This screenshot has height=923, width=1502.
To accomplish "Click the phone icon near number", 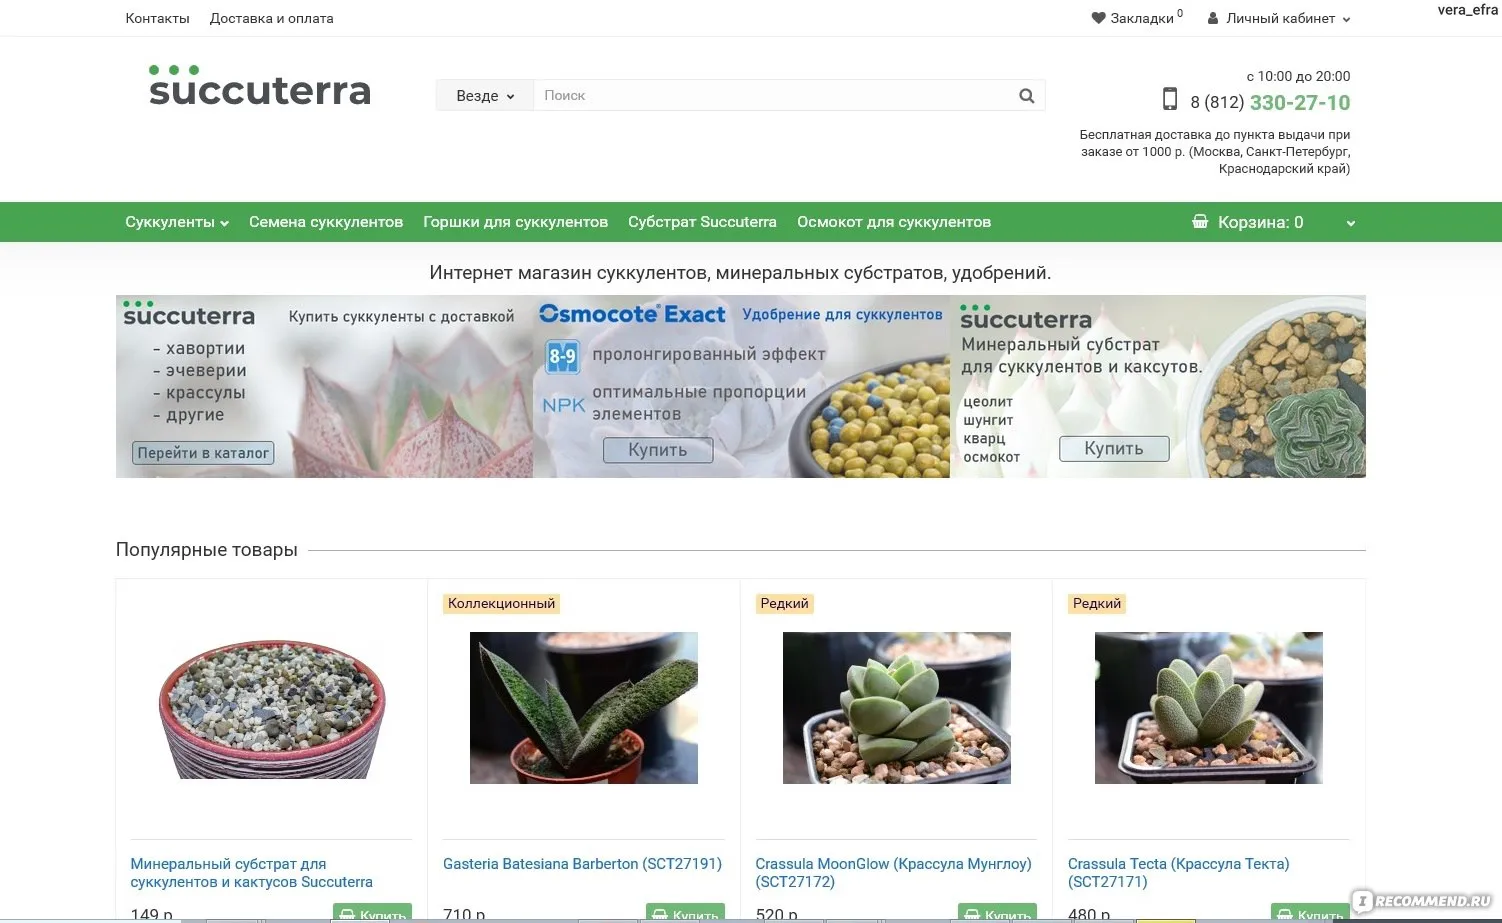I will pyautogui.click(x=1170, y=99).
